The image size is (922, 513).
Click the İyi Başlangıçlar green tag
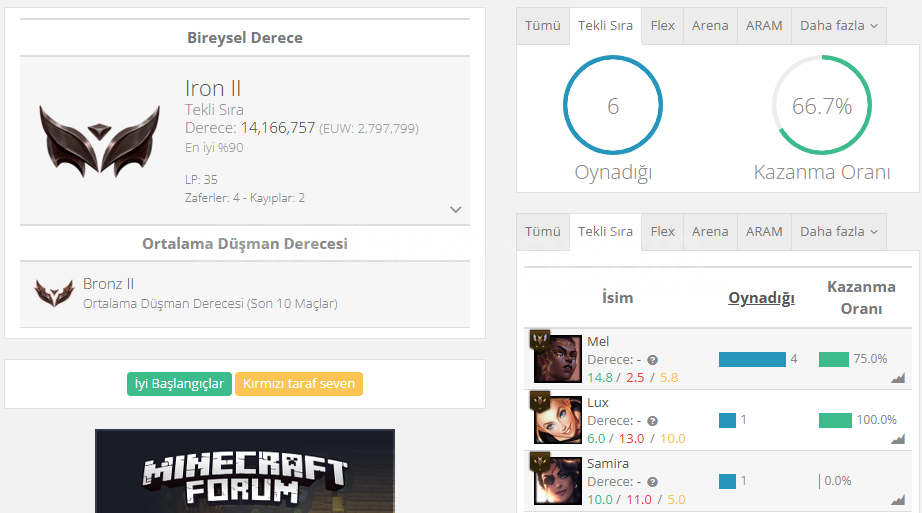tap(179, 384)
